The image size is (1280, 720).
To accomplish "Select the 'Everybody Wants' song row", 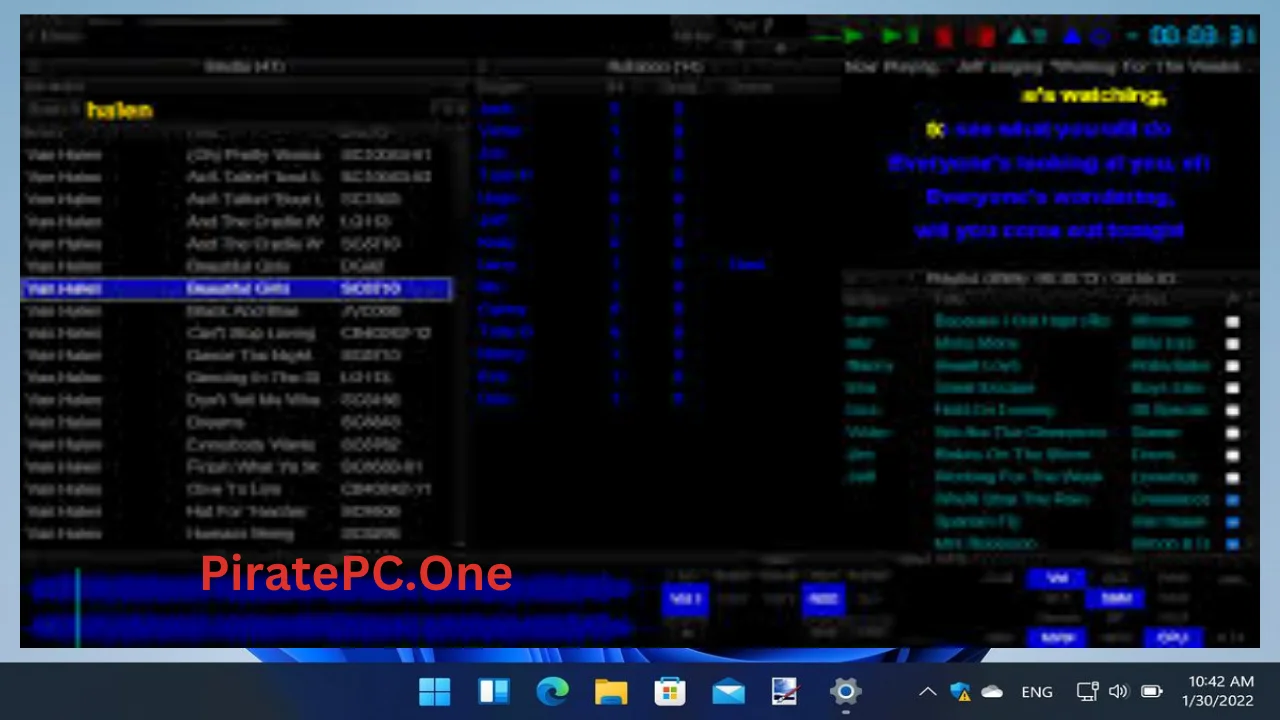I will [x=237, y=445].
